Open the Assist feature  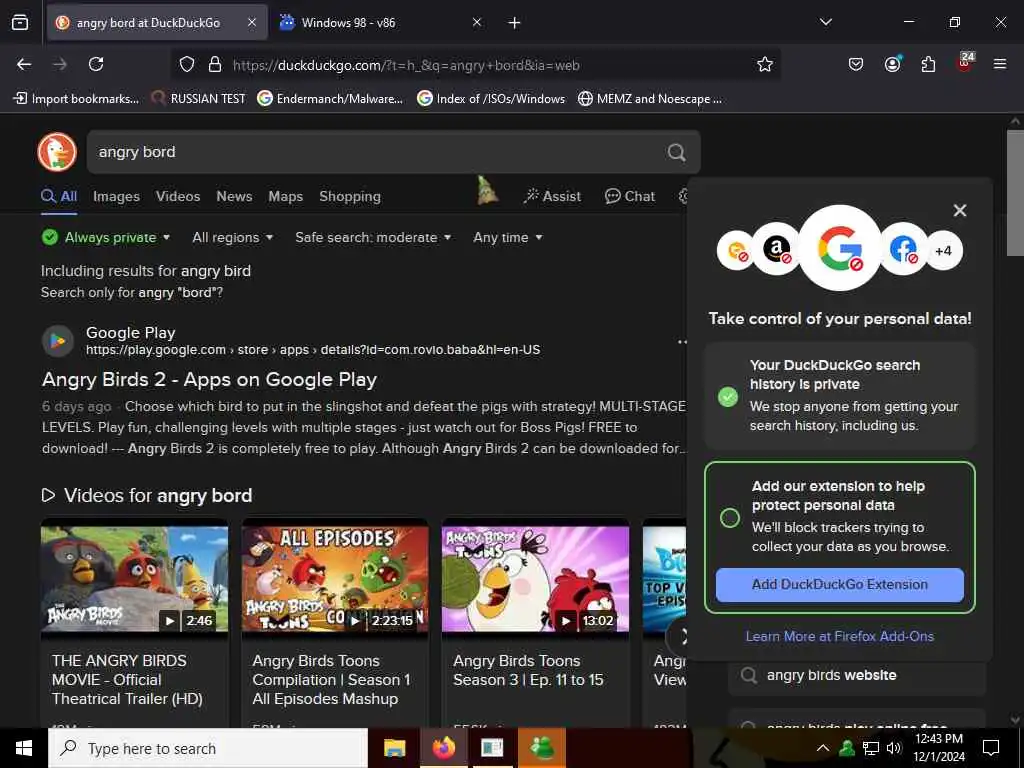pyautogui.click(x=552, y=196)
